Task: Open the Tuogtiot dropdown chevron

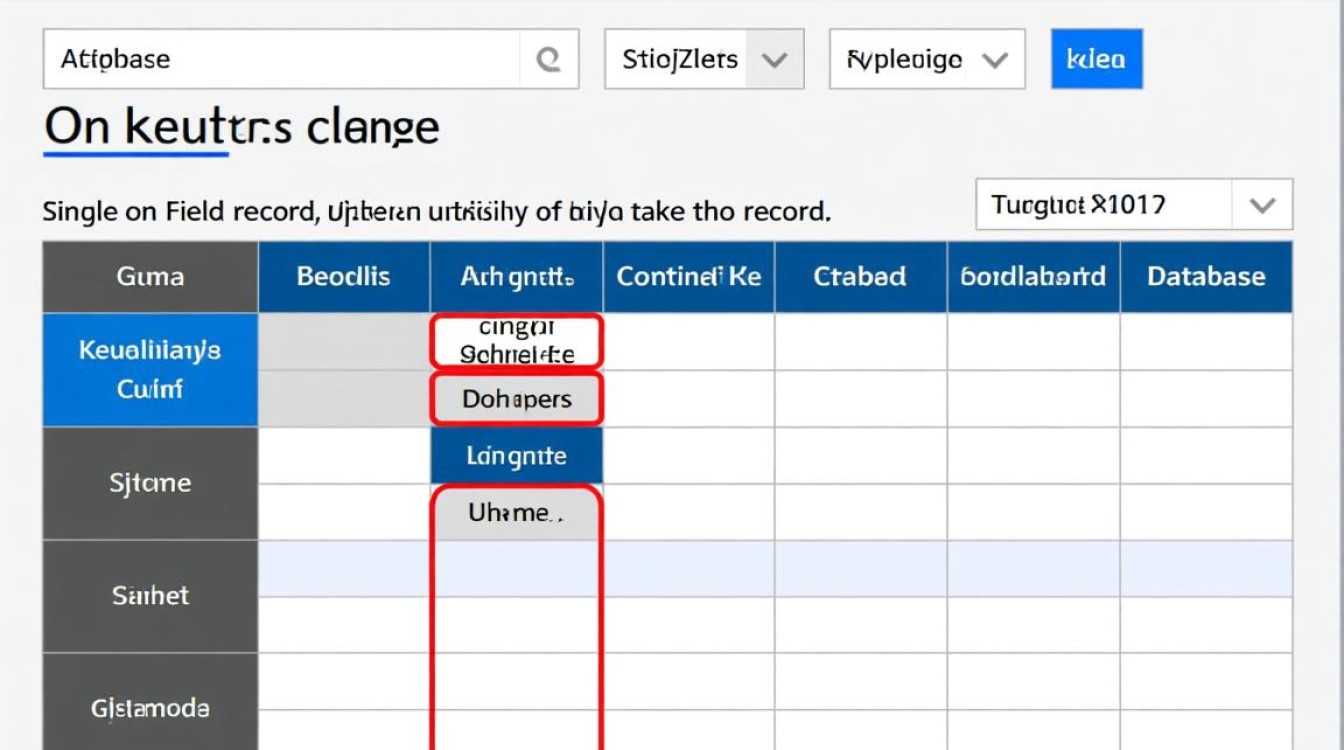Action: [1262, 205]
